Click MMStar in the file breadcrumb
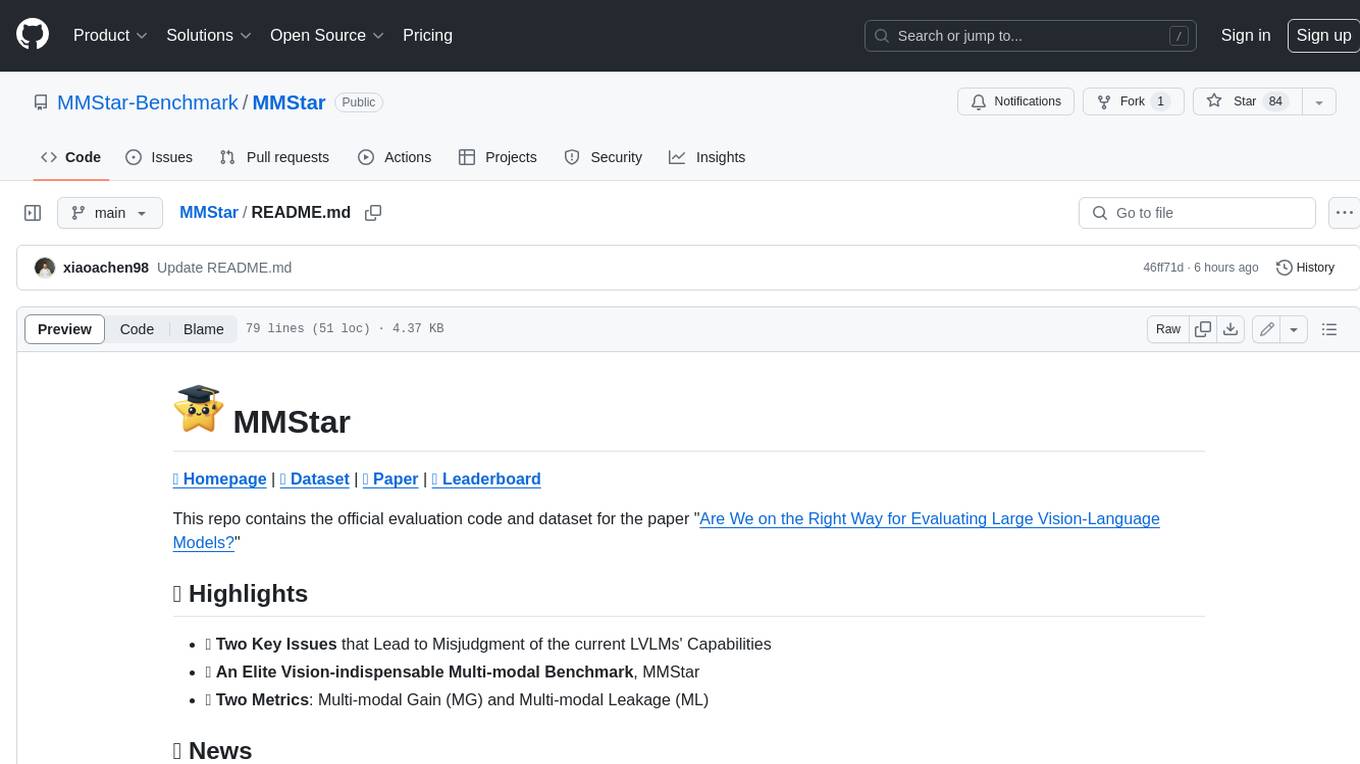Image resolution: width=1360 pixels, height=764 pixels. point(209,212)
